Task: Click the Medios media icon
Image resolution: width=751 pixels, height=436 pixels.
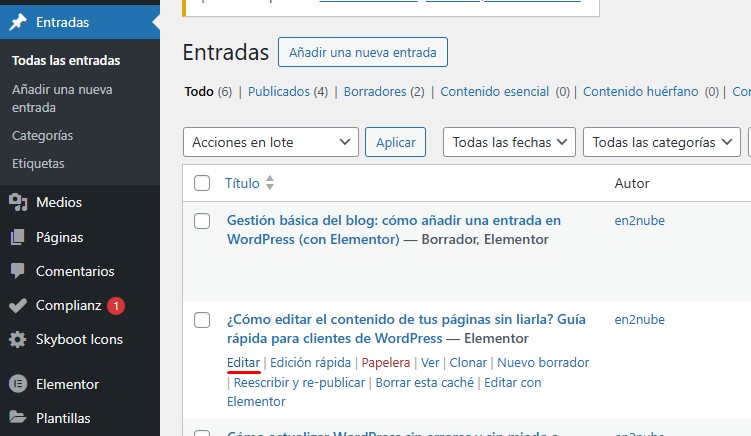Action: click(18, 202)
